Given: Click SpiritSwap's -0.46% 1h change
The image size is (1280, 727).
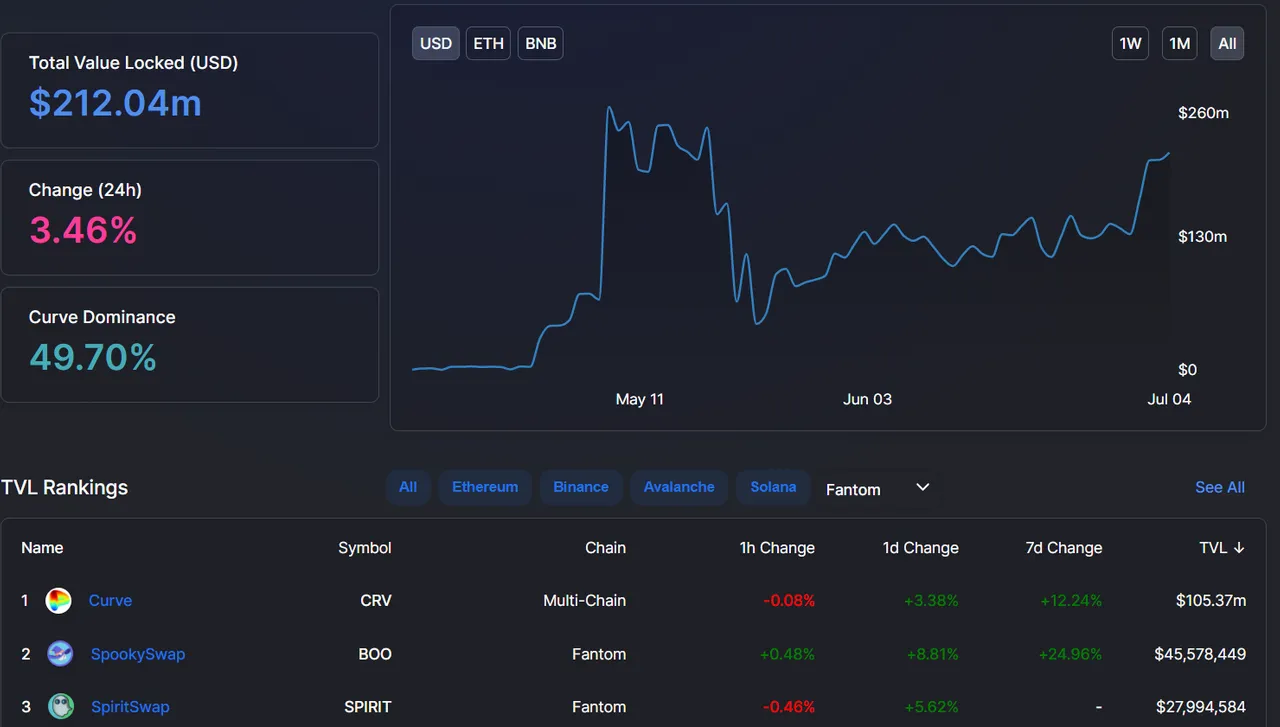Looking at the screenshot, I should (x=789, y=707).
